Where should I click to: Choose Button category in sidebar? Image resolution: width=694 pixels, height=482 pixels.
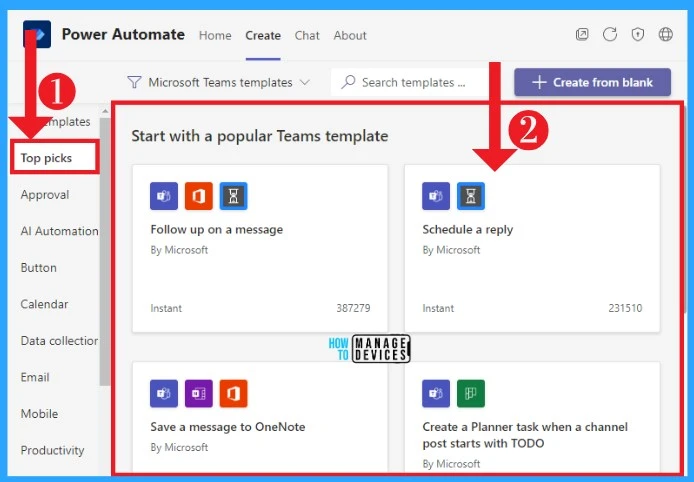click(x=39, y=268)
